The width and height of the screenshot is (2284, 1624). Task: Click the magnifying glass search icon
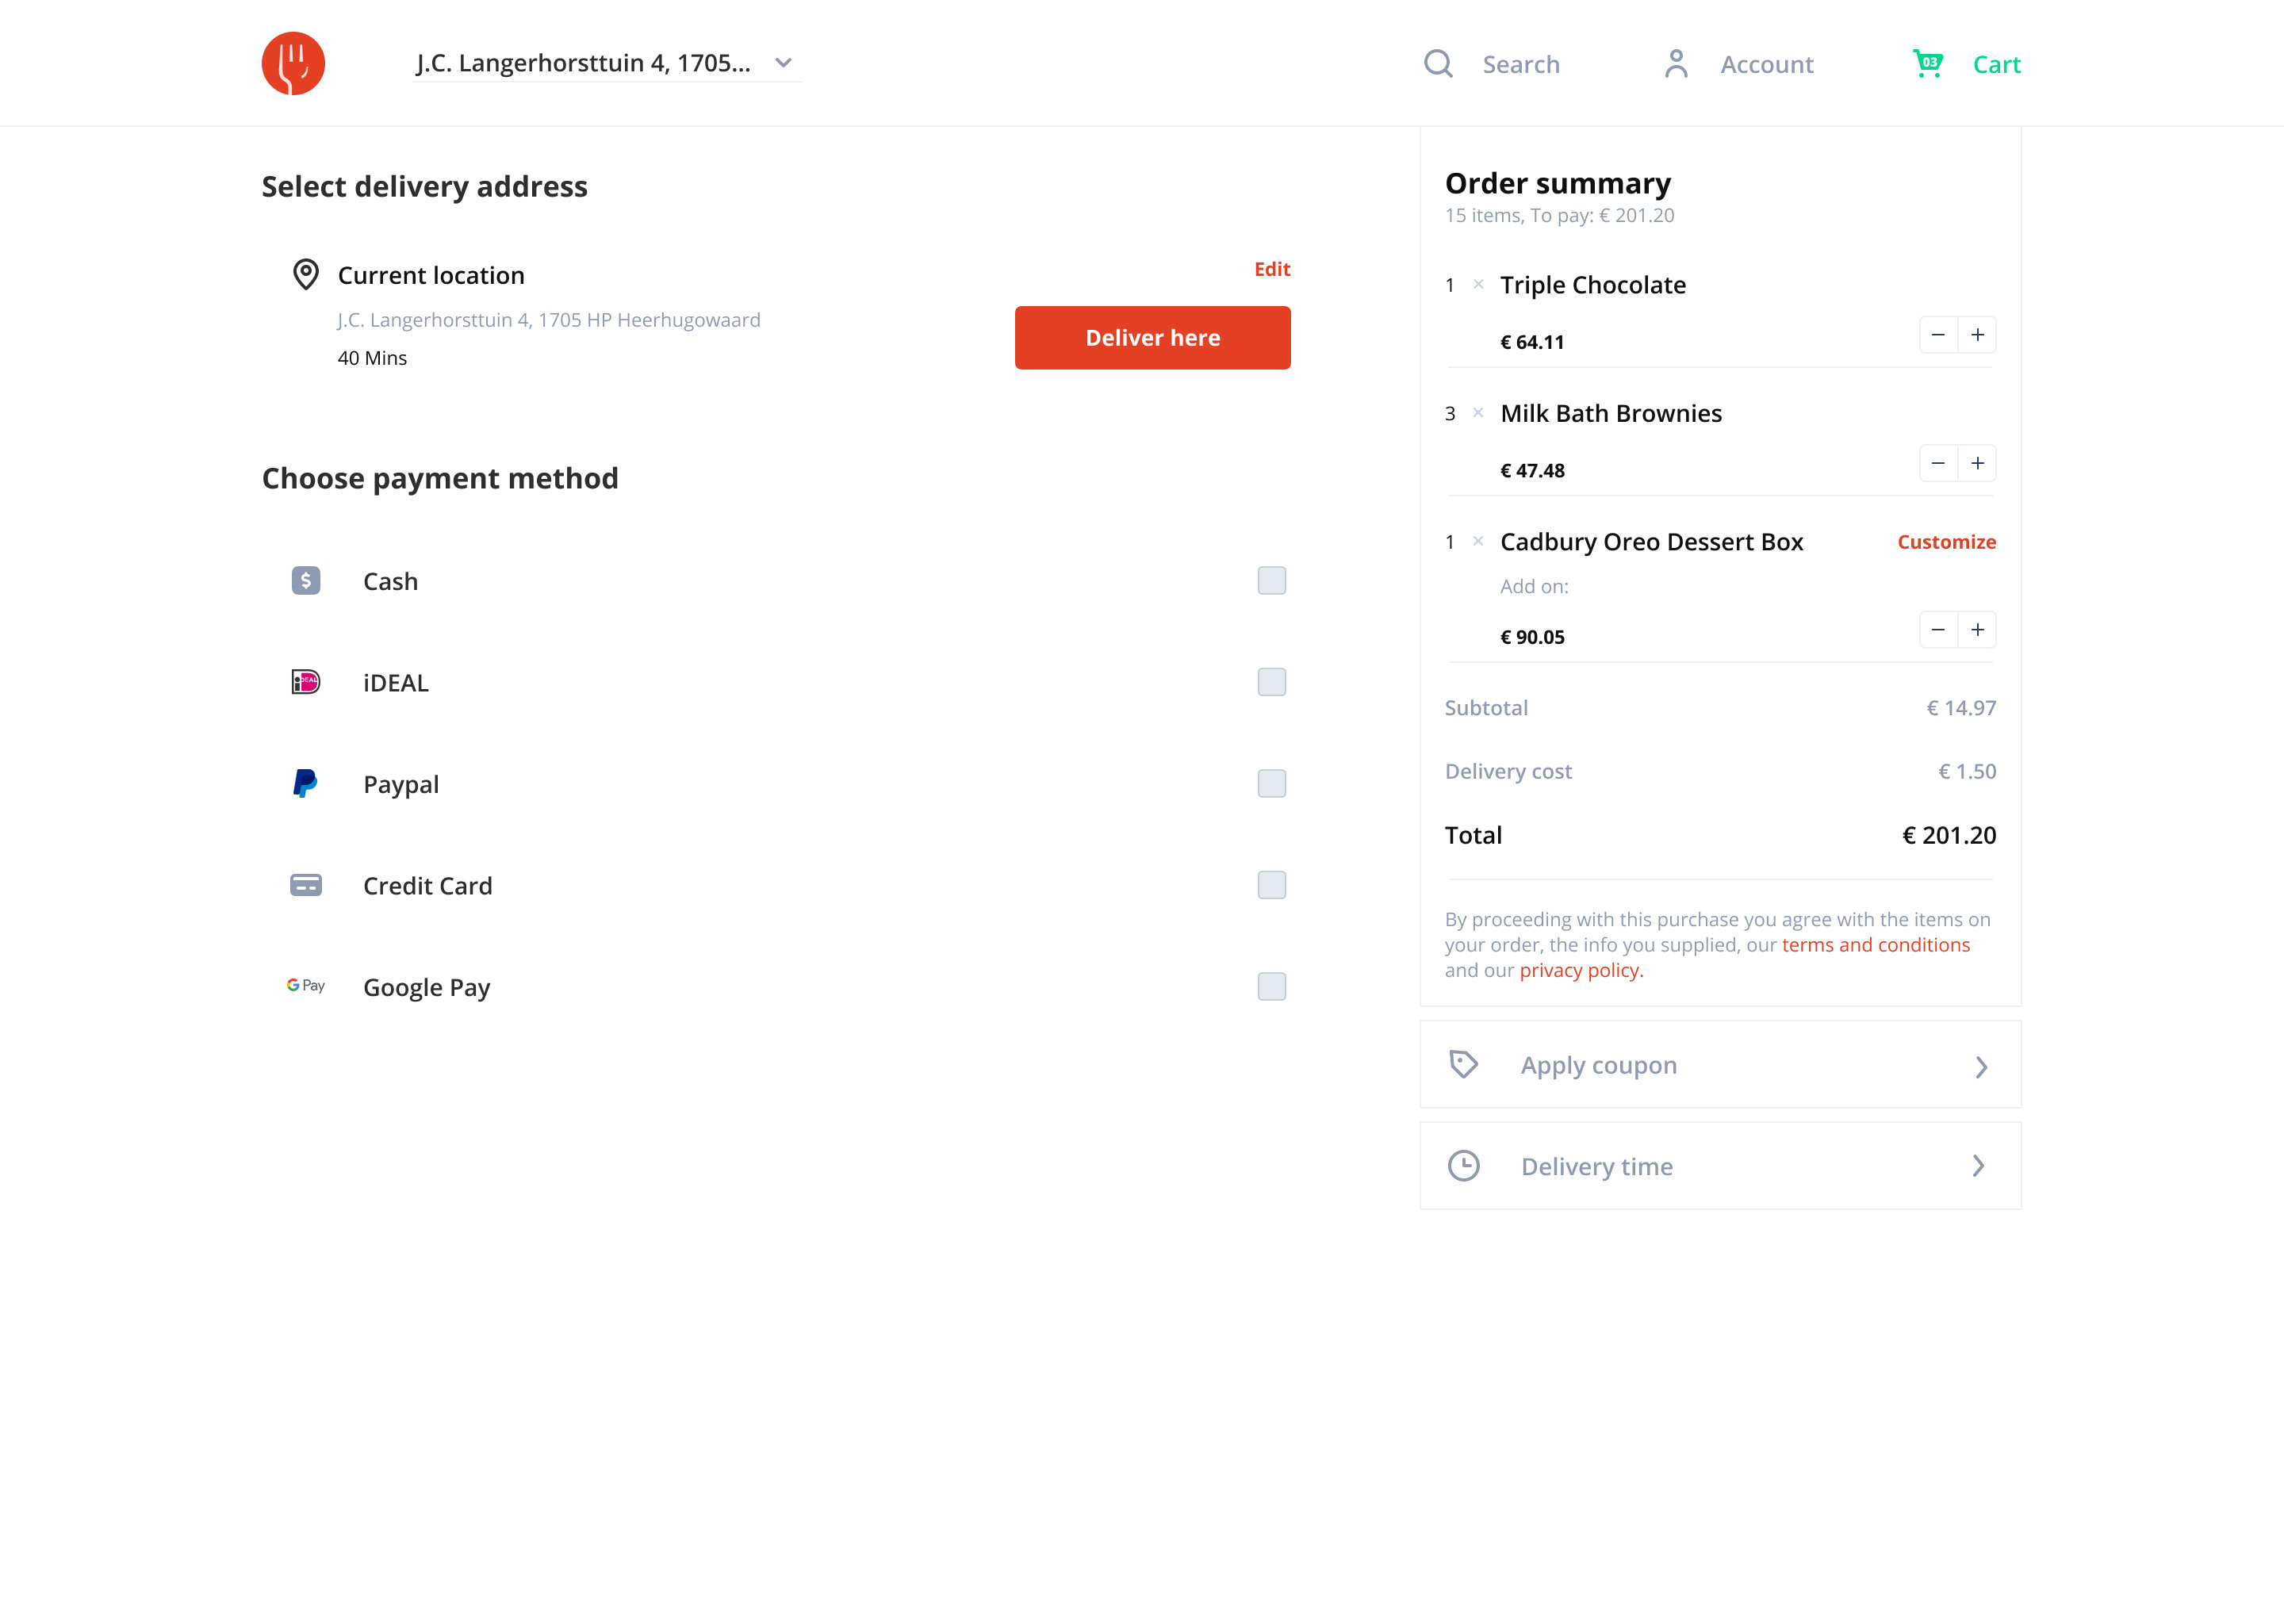[1438, 64]
